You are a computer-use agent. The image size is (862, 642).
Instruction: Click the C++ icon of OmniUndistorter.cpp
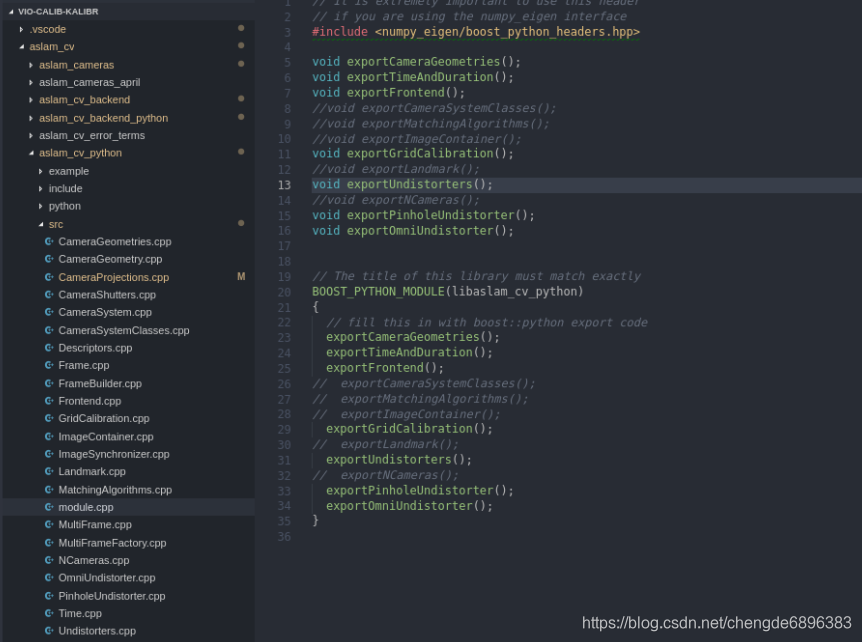coord(49,578)
